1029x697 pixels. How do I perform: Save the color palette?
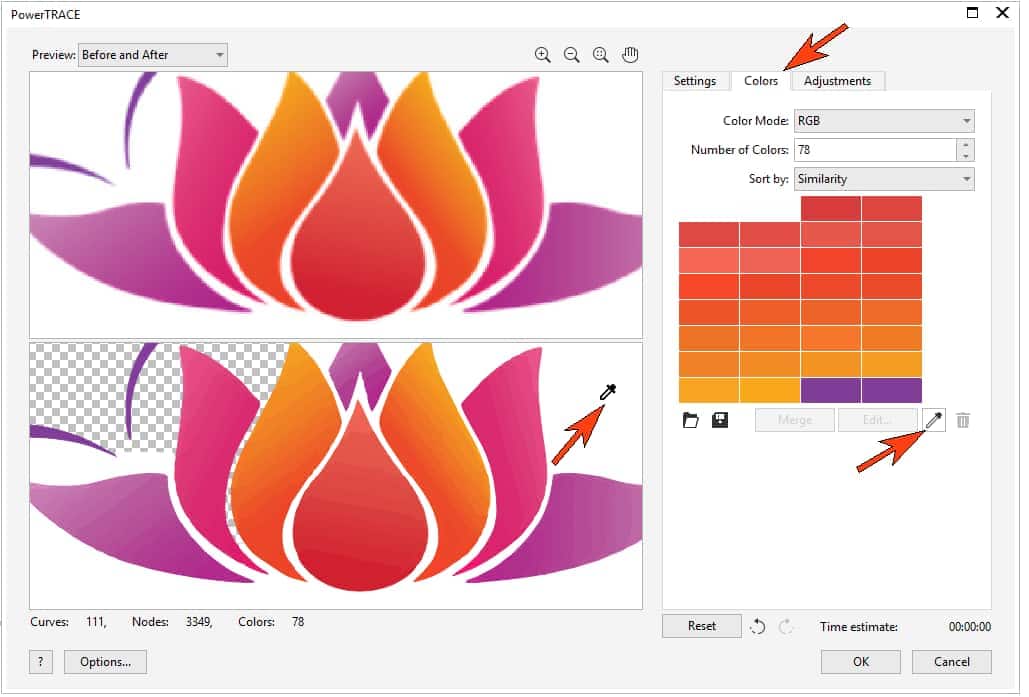[720, 420]
